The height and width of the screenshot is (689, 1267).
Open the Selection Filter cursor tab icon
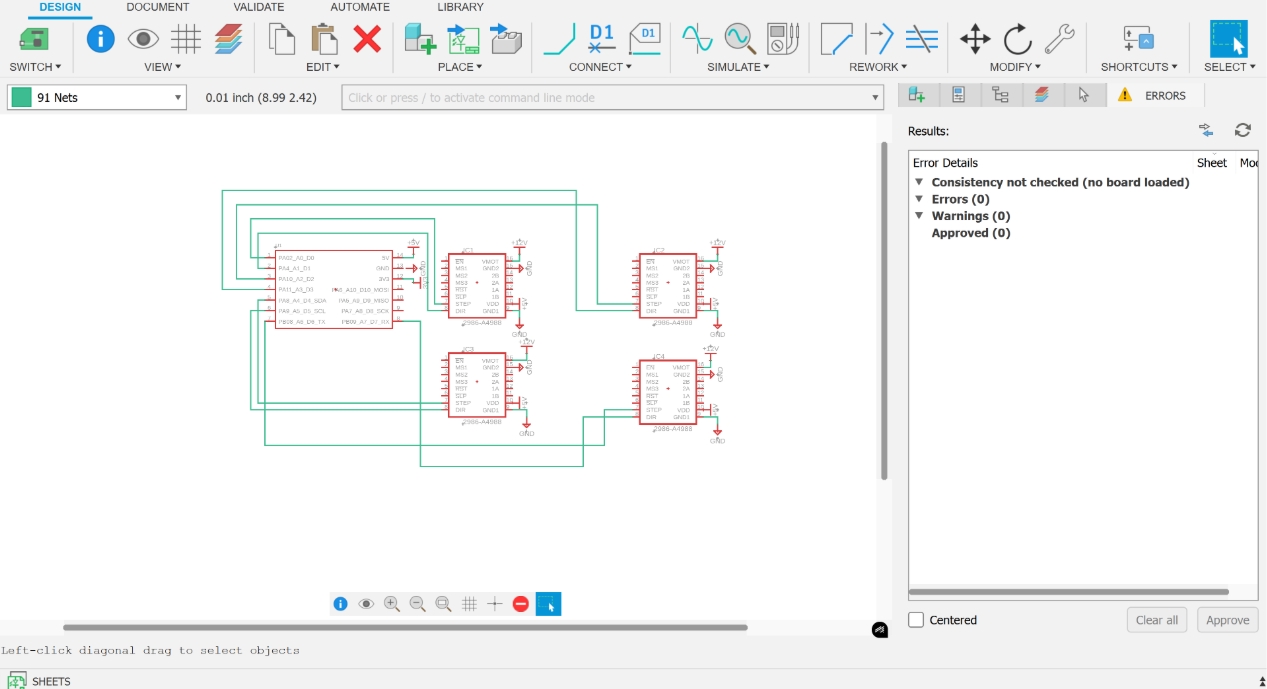coord(1084,95)
